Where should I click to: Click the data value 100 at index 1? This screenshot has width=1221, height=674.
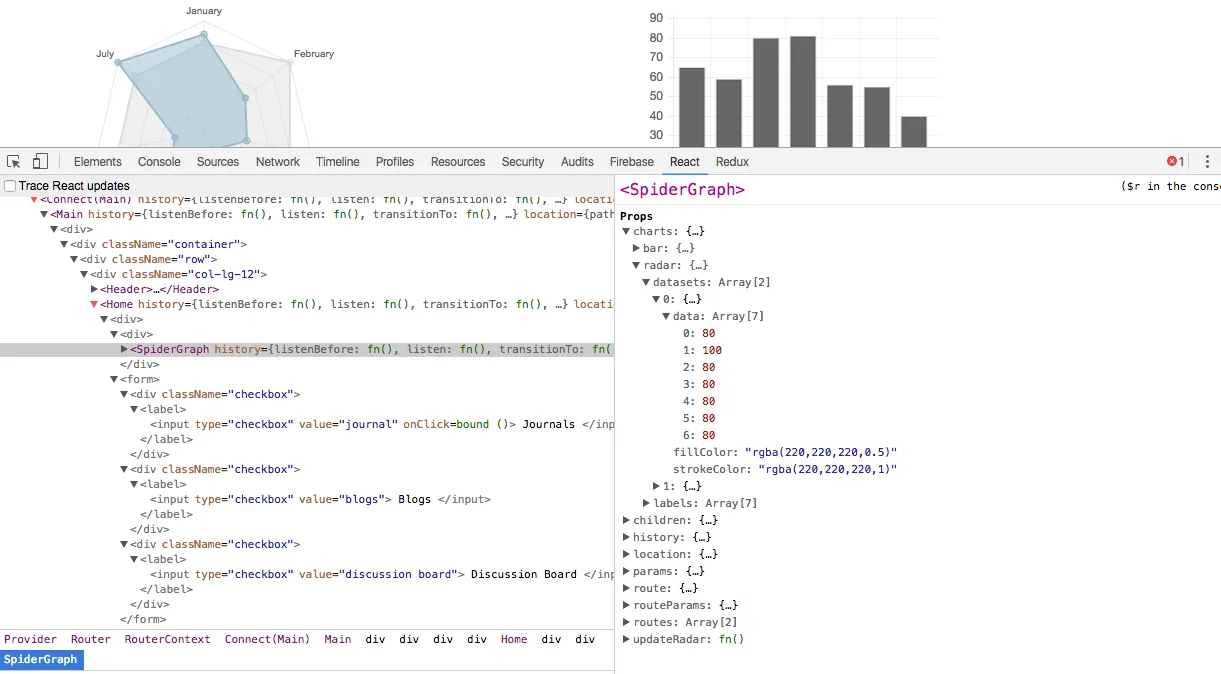(712, 350)
